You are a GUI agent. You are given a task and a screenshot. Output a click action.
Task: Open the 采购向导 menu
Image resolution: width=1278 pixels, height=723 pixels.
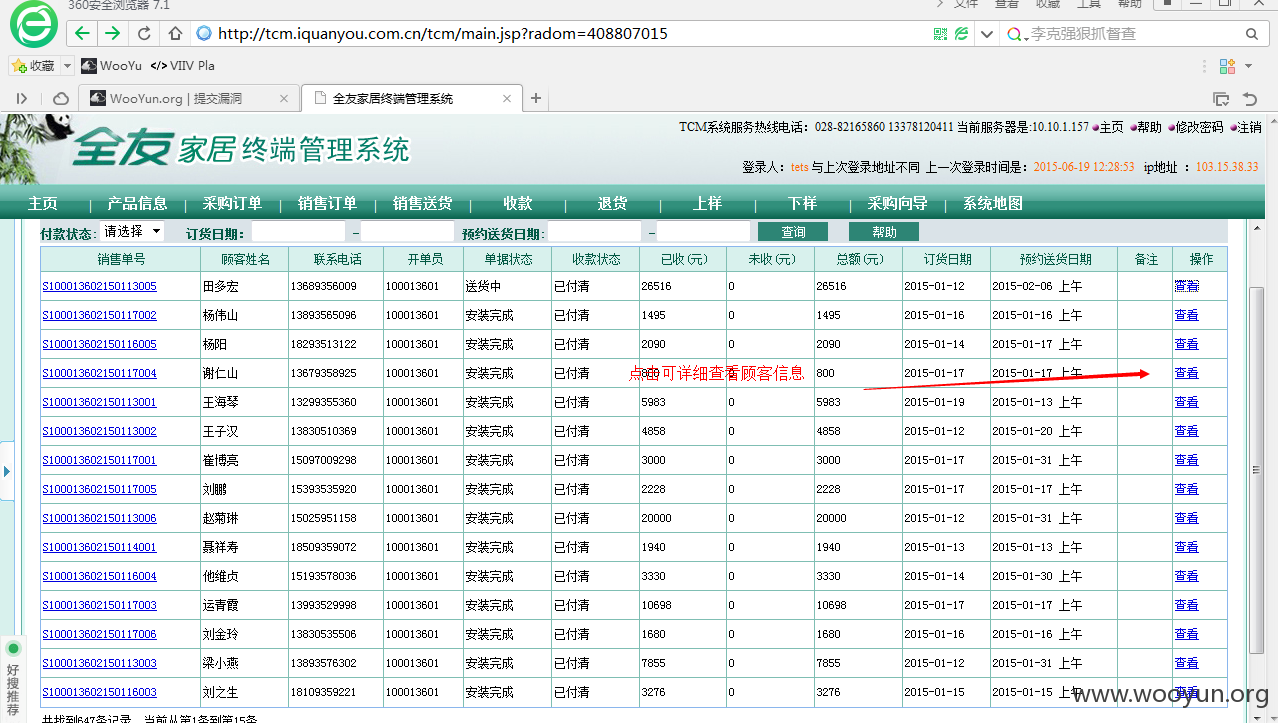click(x=897, y=203)
